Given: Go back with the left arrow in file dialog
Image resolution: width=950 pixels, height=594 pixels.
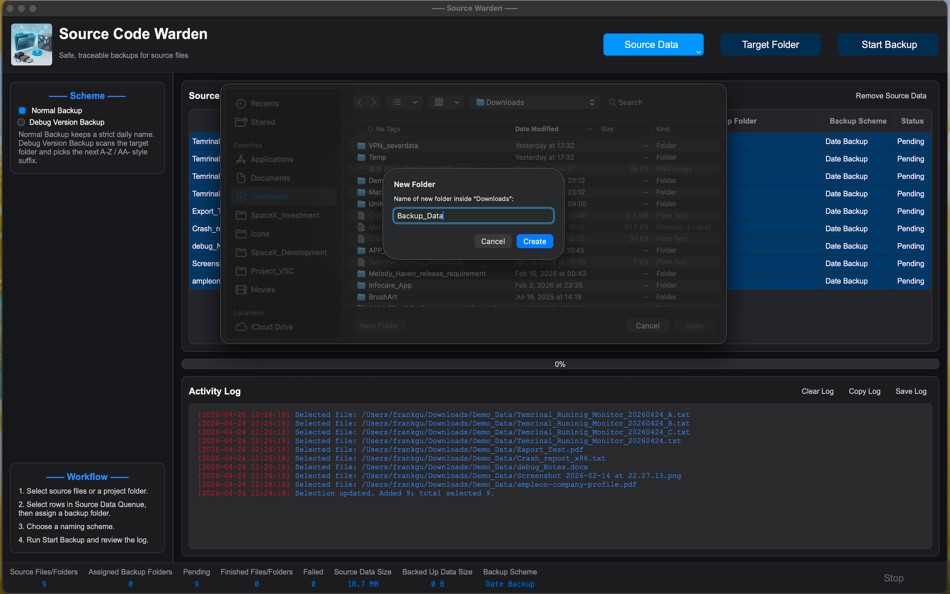Looking at the screenshot, I should (x=359, y=102).
